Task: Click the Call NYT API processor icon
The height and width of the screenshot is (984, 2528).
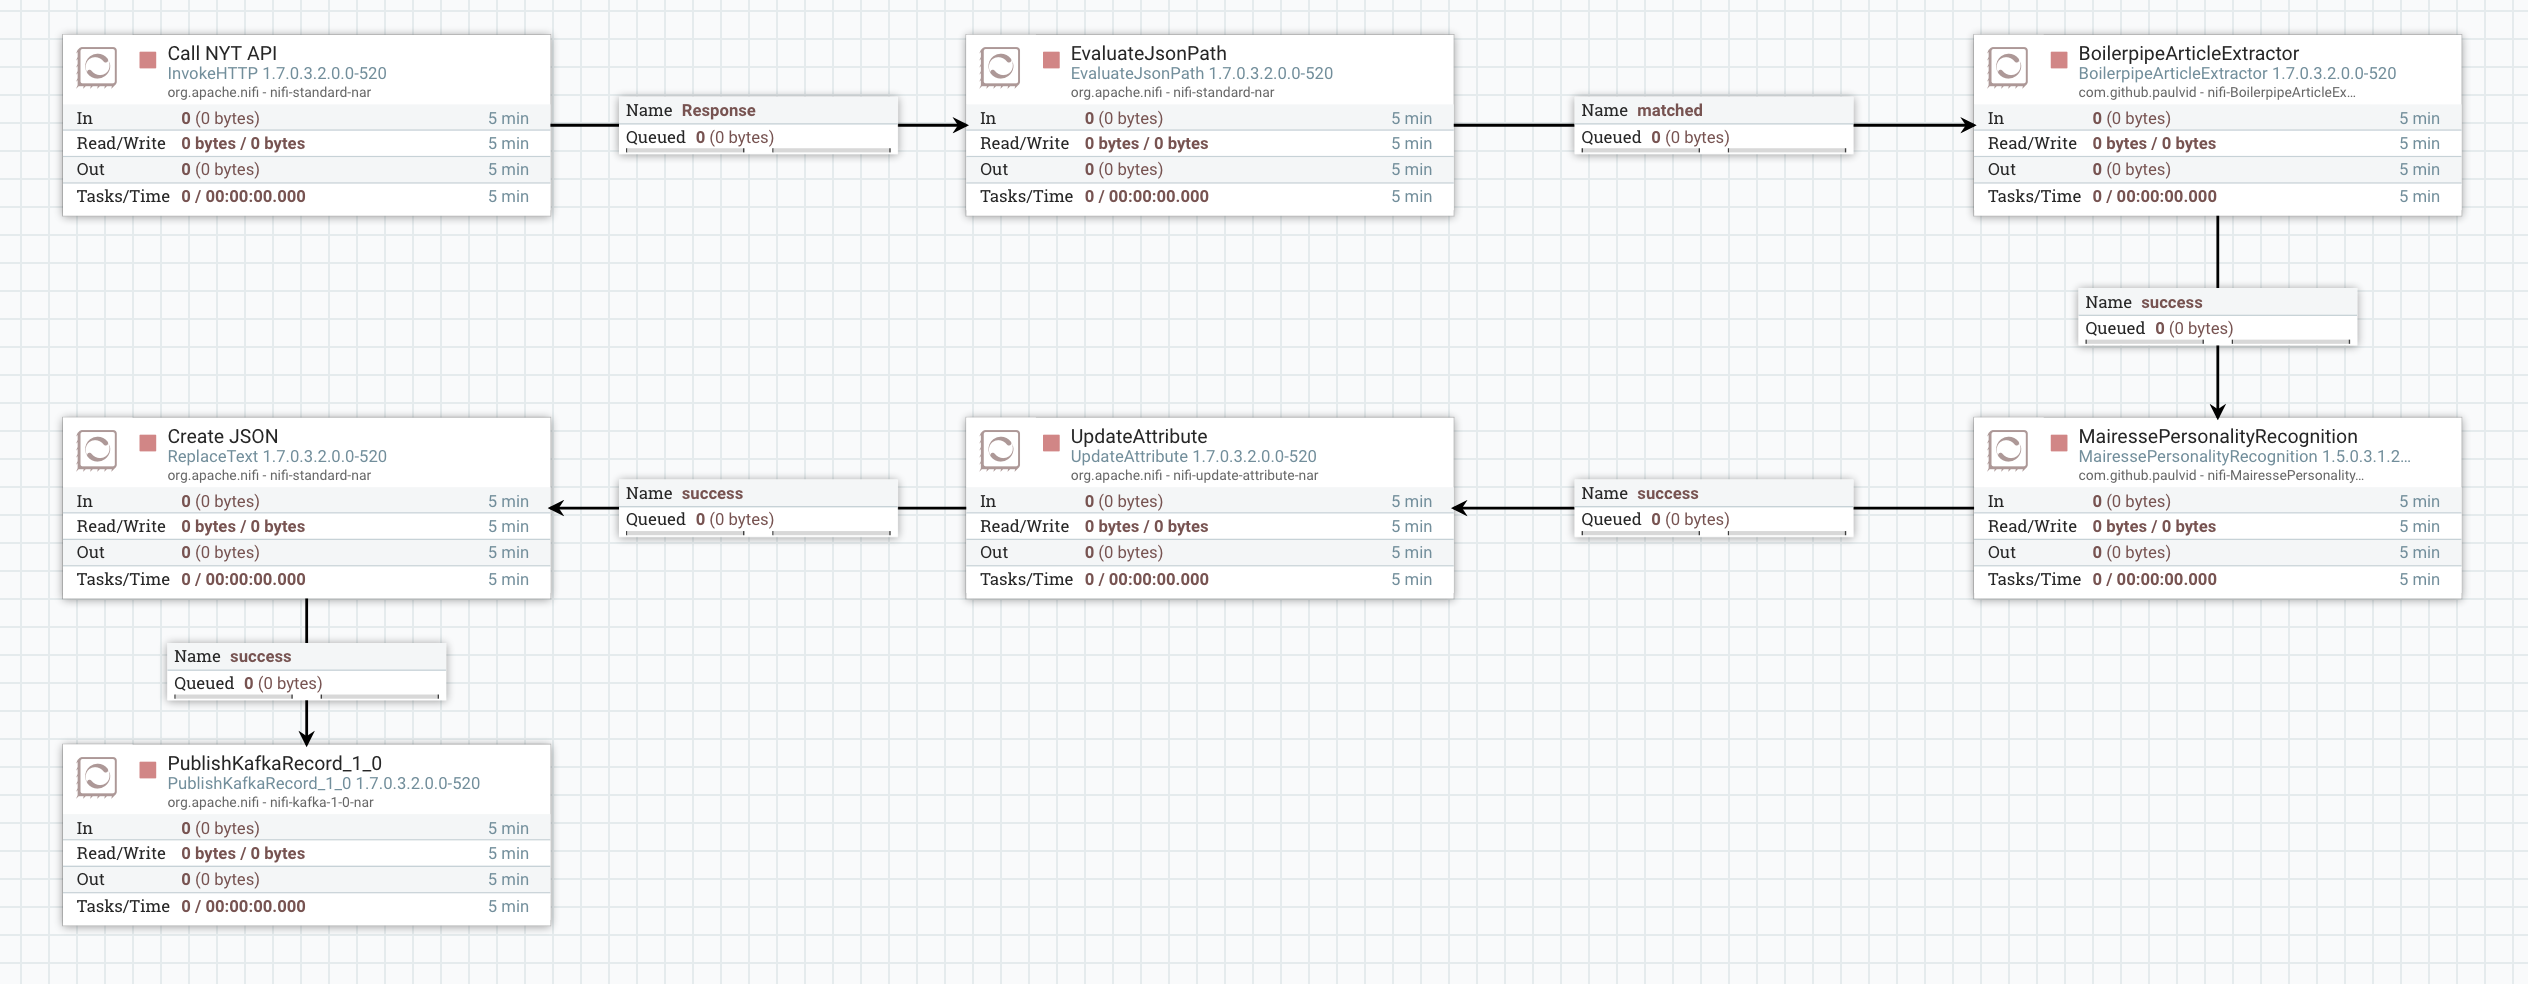Action: click(x=97, y=68)
